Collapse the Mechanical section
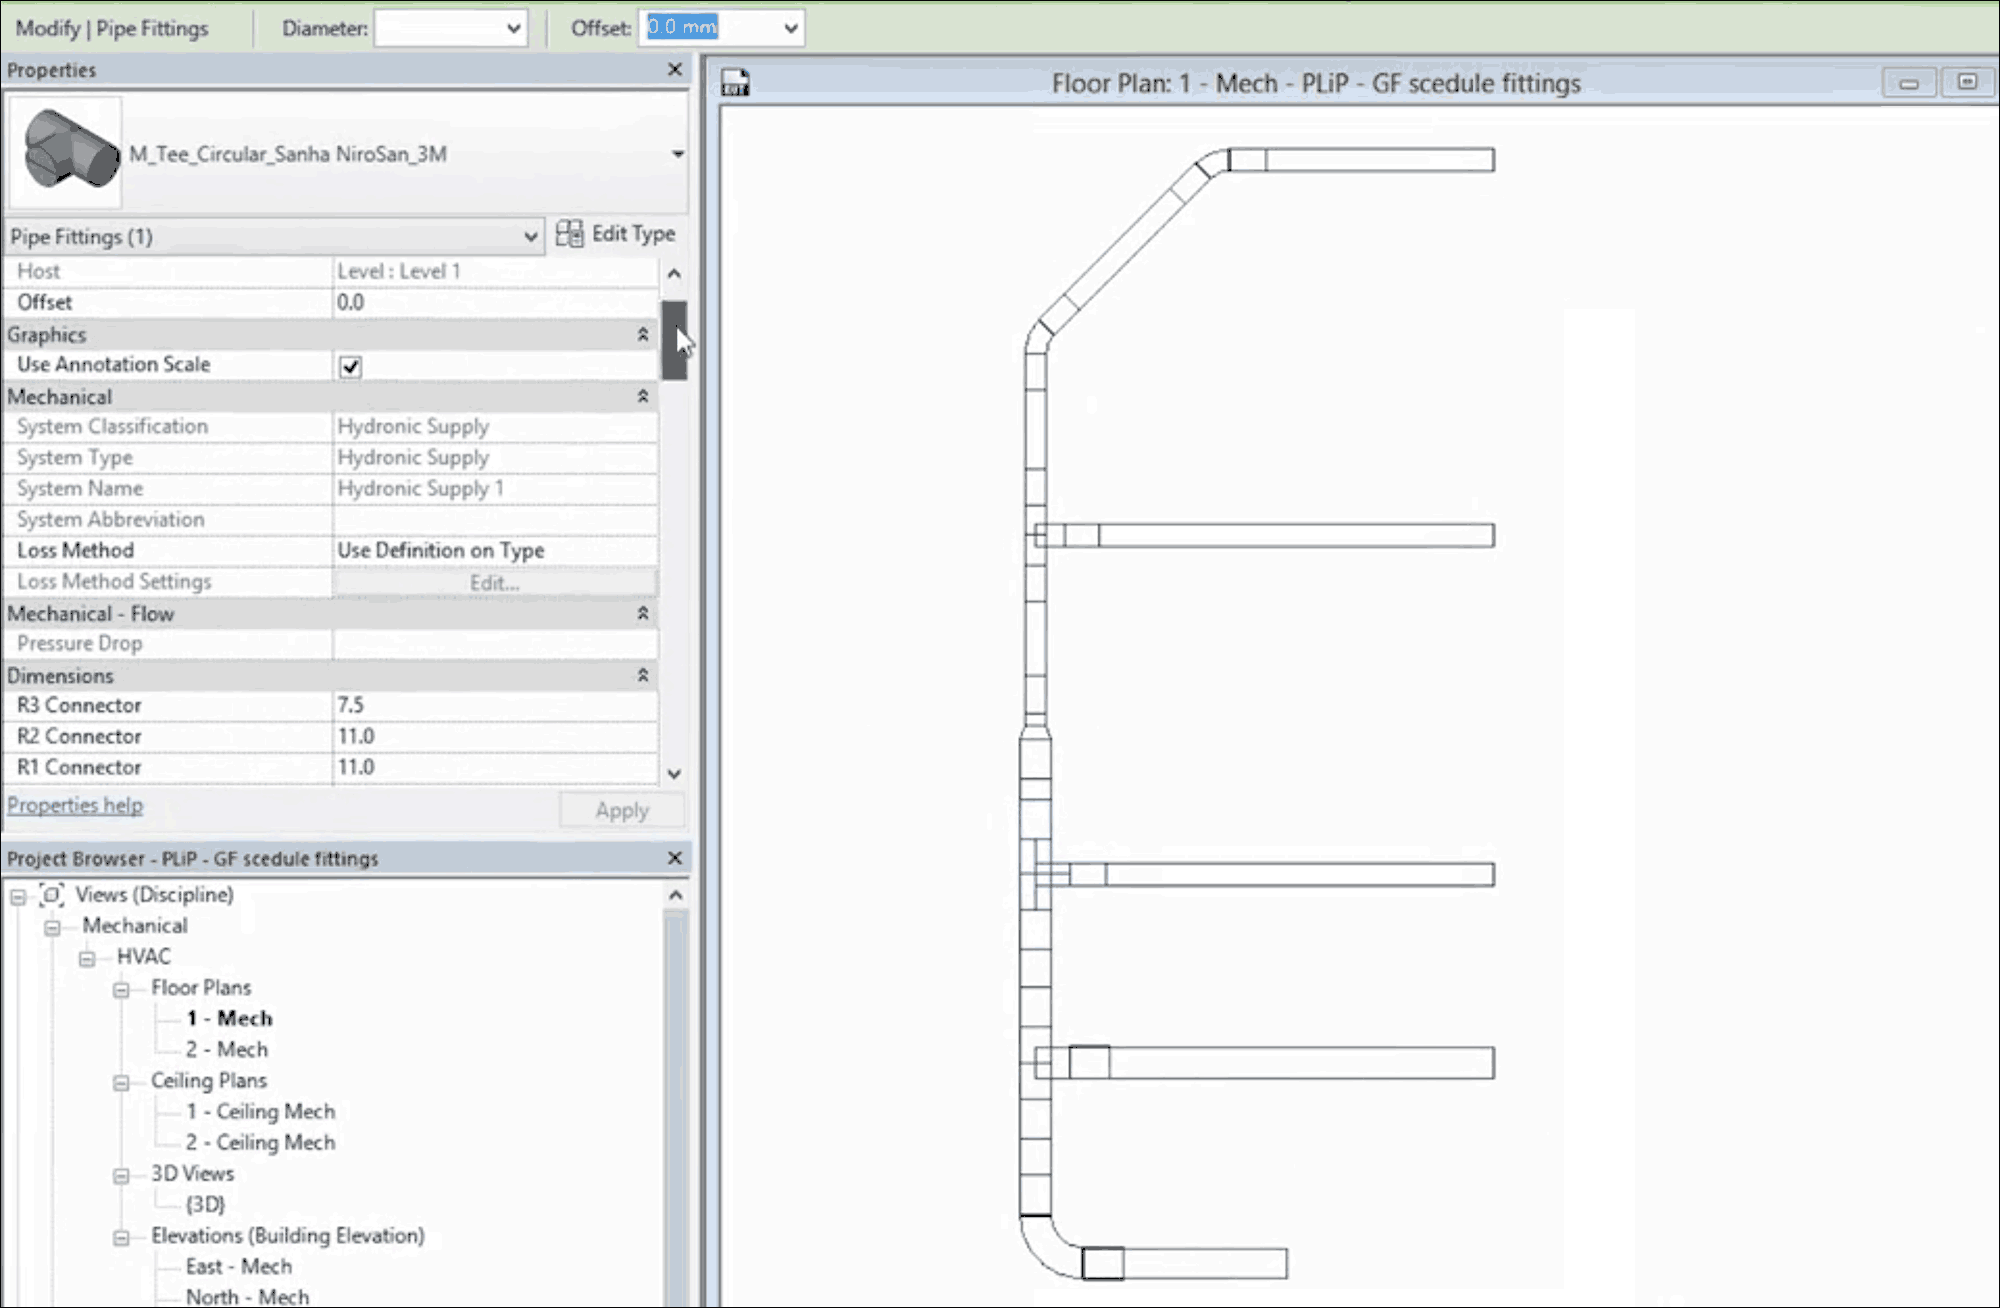The width and height of the screenshot is (2000, 1308). click(643, 396)
